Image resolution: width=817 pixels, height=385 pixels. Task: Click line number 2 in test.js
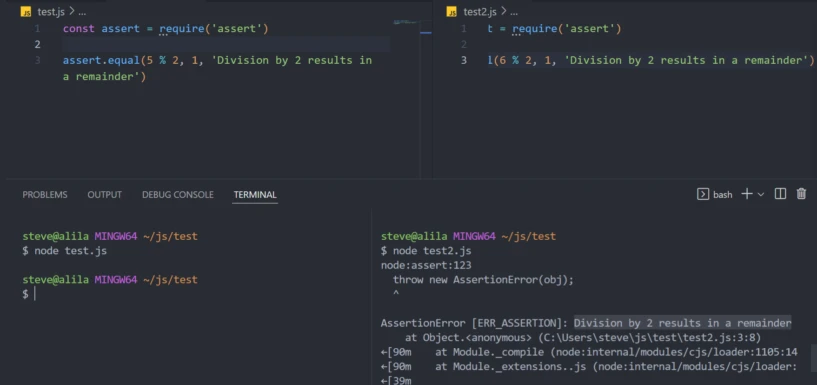(x=38, y=44)
